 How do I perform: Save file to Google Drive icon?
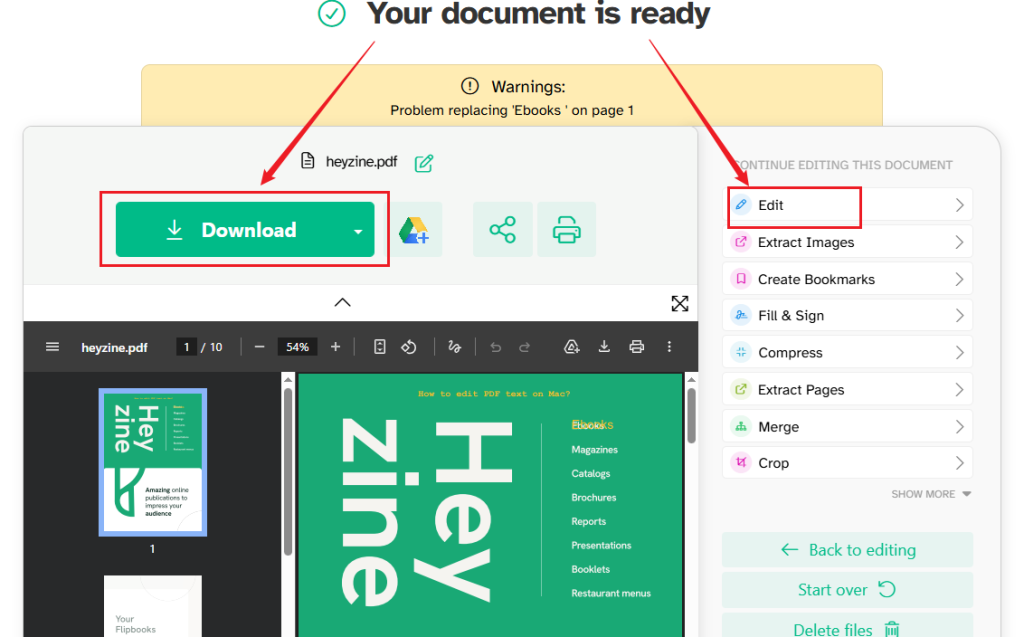point(414,230)
